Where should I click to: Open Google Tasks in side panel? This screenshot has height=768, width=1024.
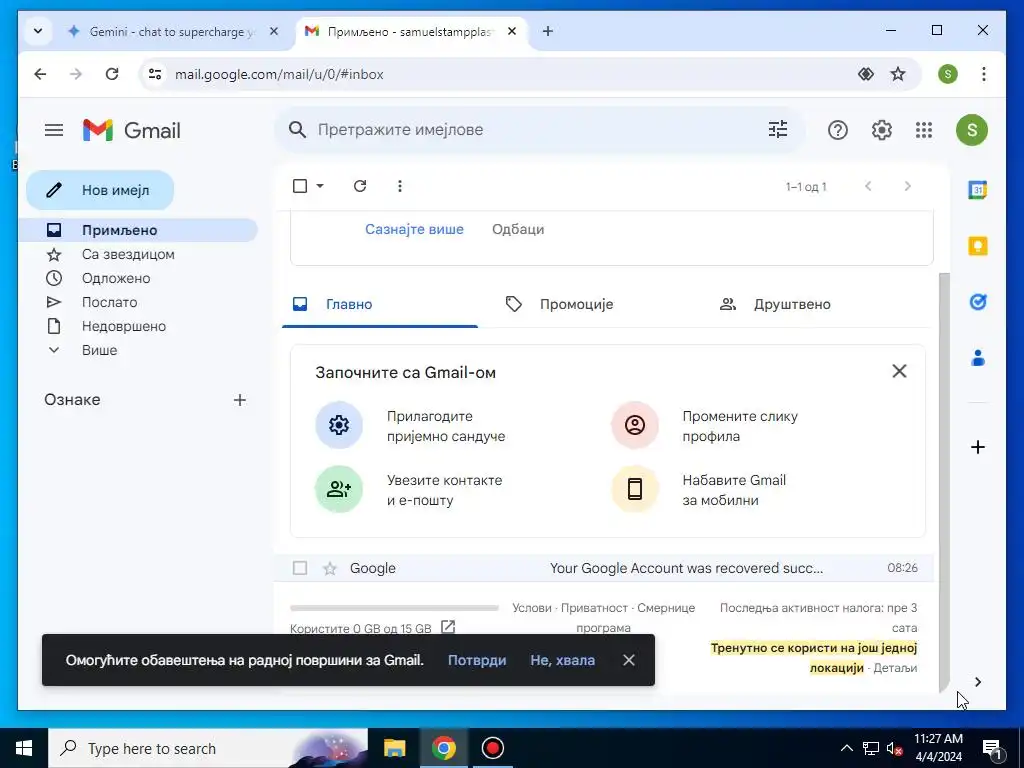pos(978,302)
